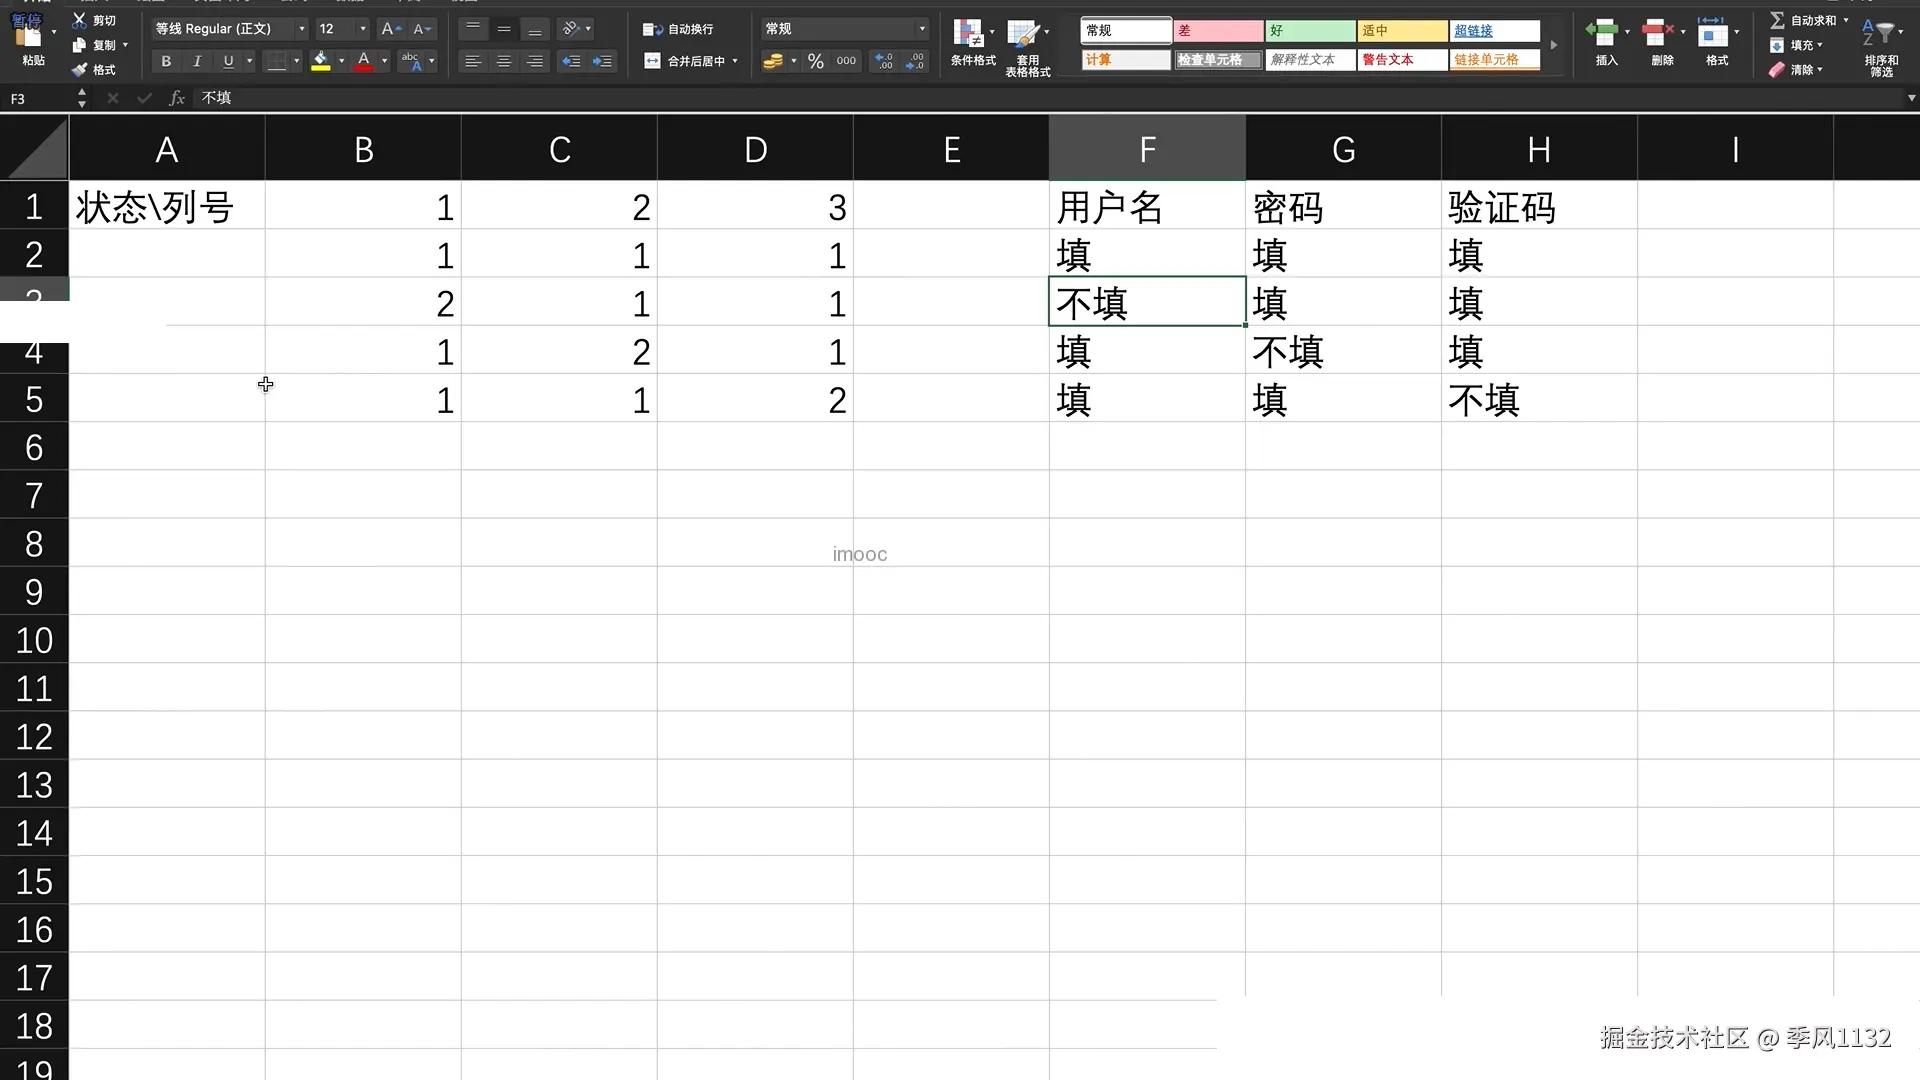This screenshot has height=1080, width=1920.
Task: Open the number format 常规 dropdown
Action: click(x=921, y=29)
